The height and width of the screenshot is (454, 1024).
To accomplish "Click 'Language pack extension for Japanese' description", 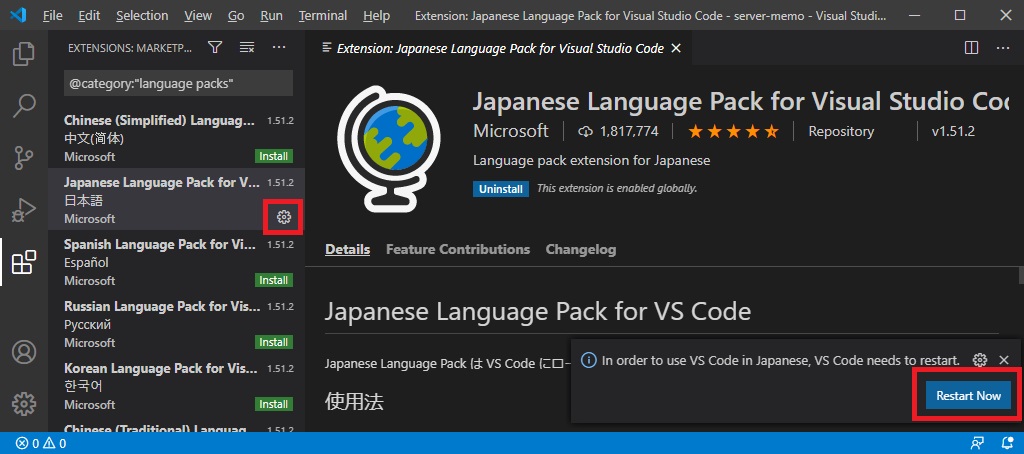I will [x=591, y=161].
